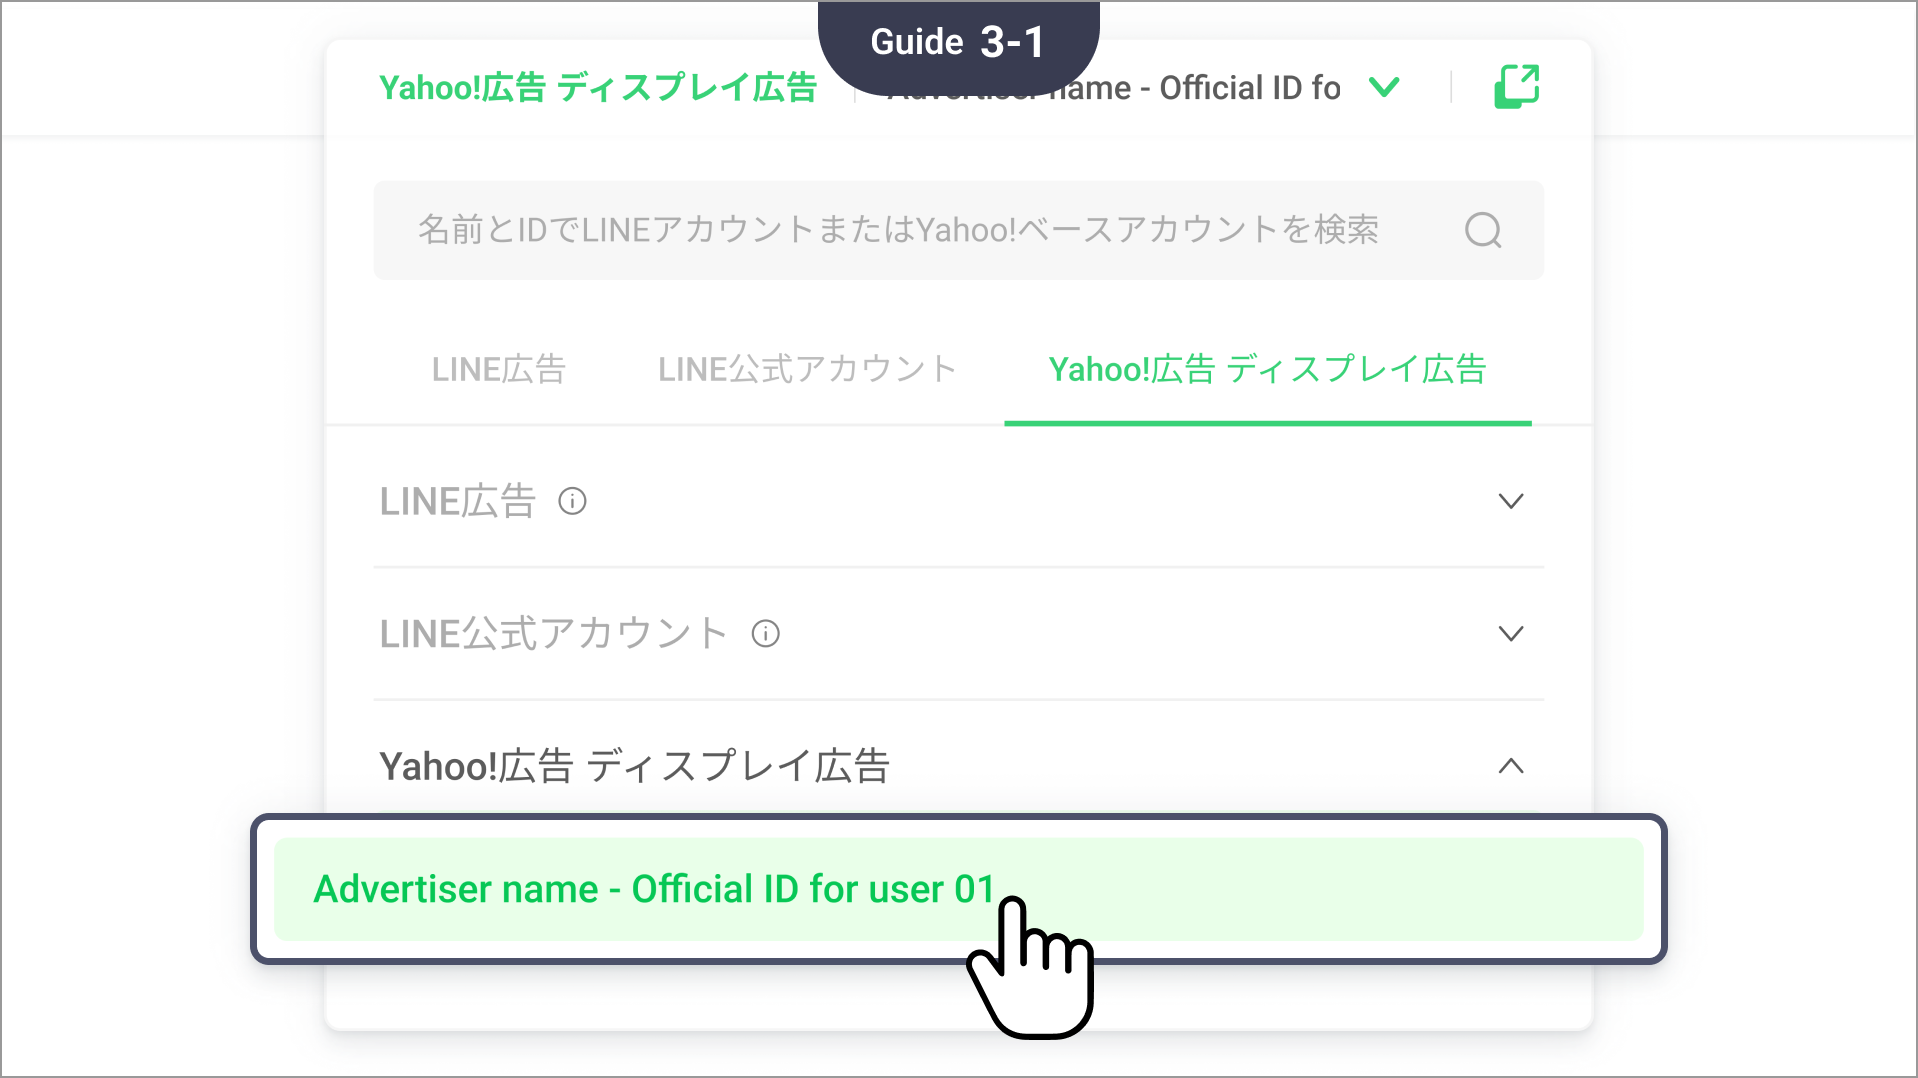Screen dimensions: 1918x1078
Task: Click the Guide 3-1 badge
Action: tap(957, 42)
